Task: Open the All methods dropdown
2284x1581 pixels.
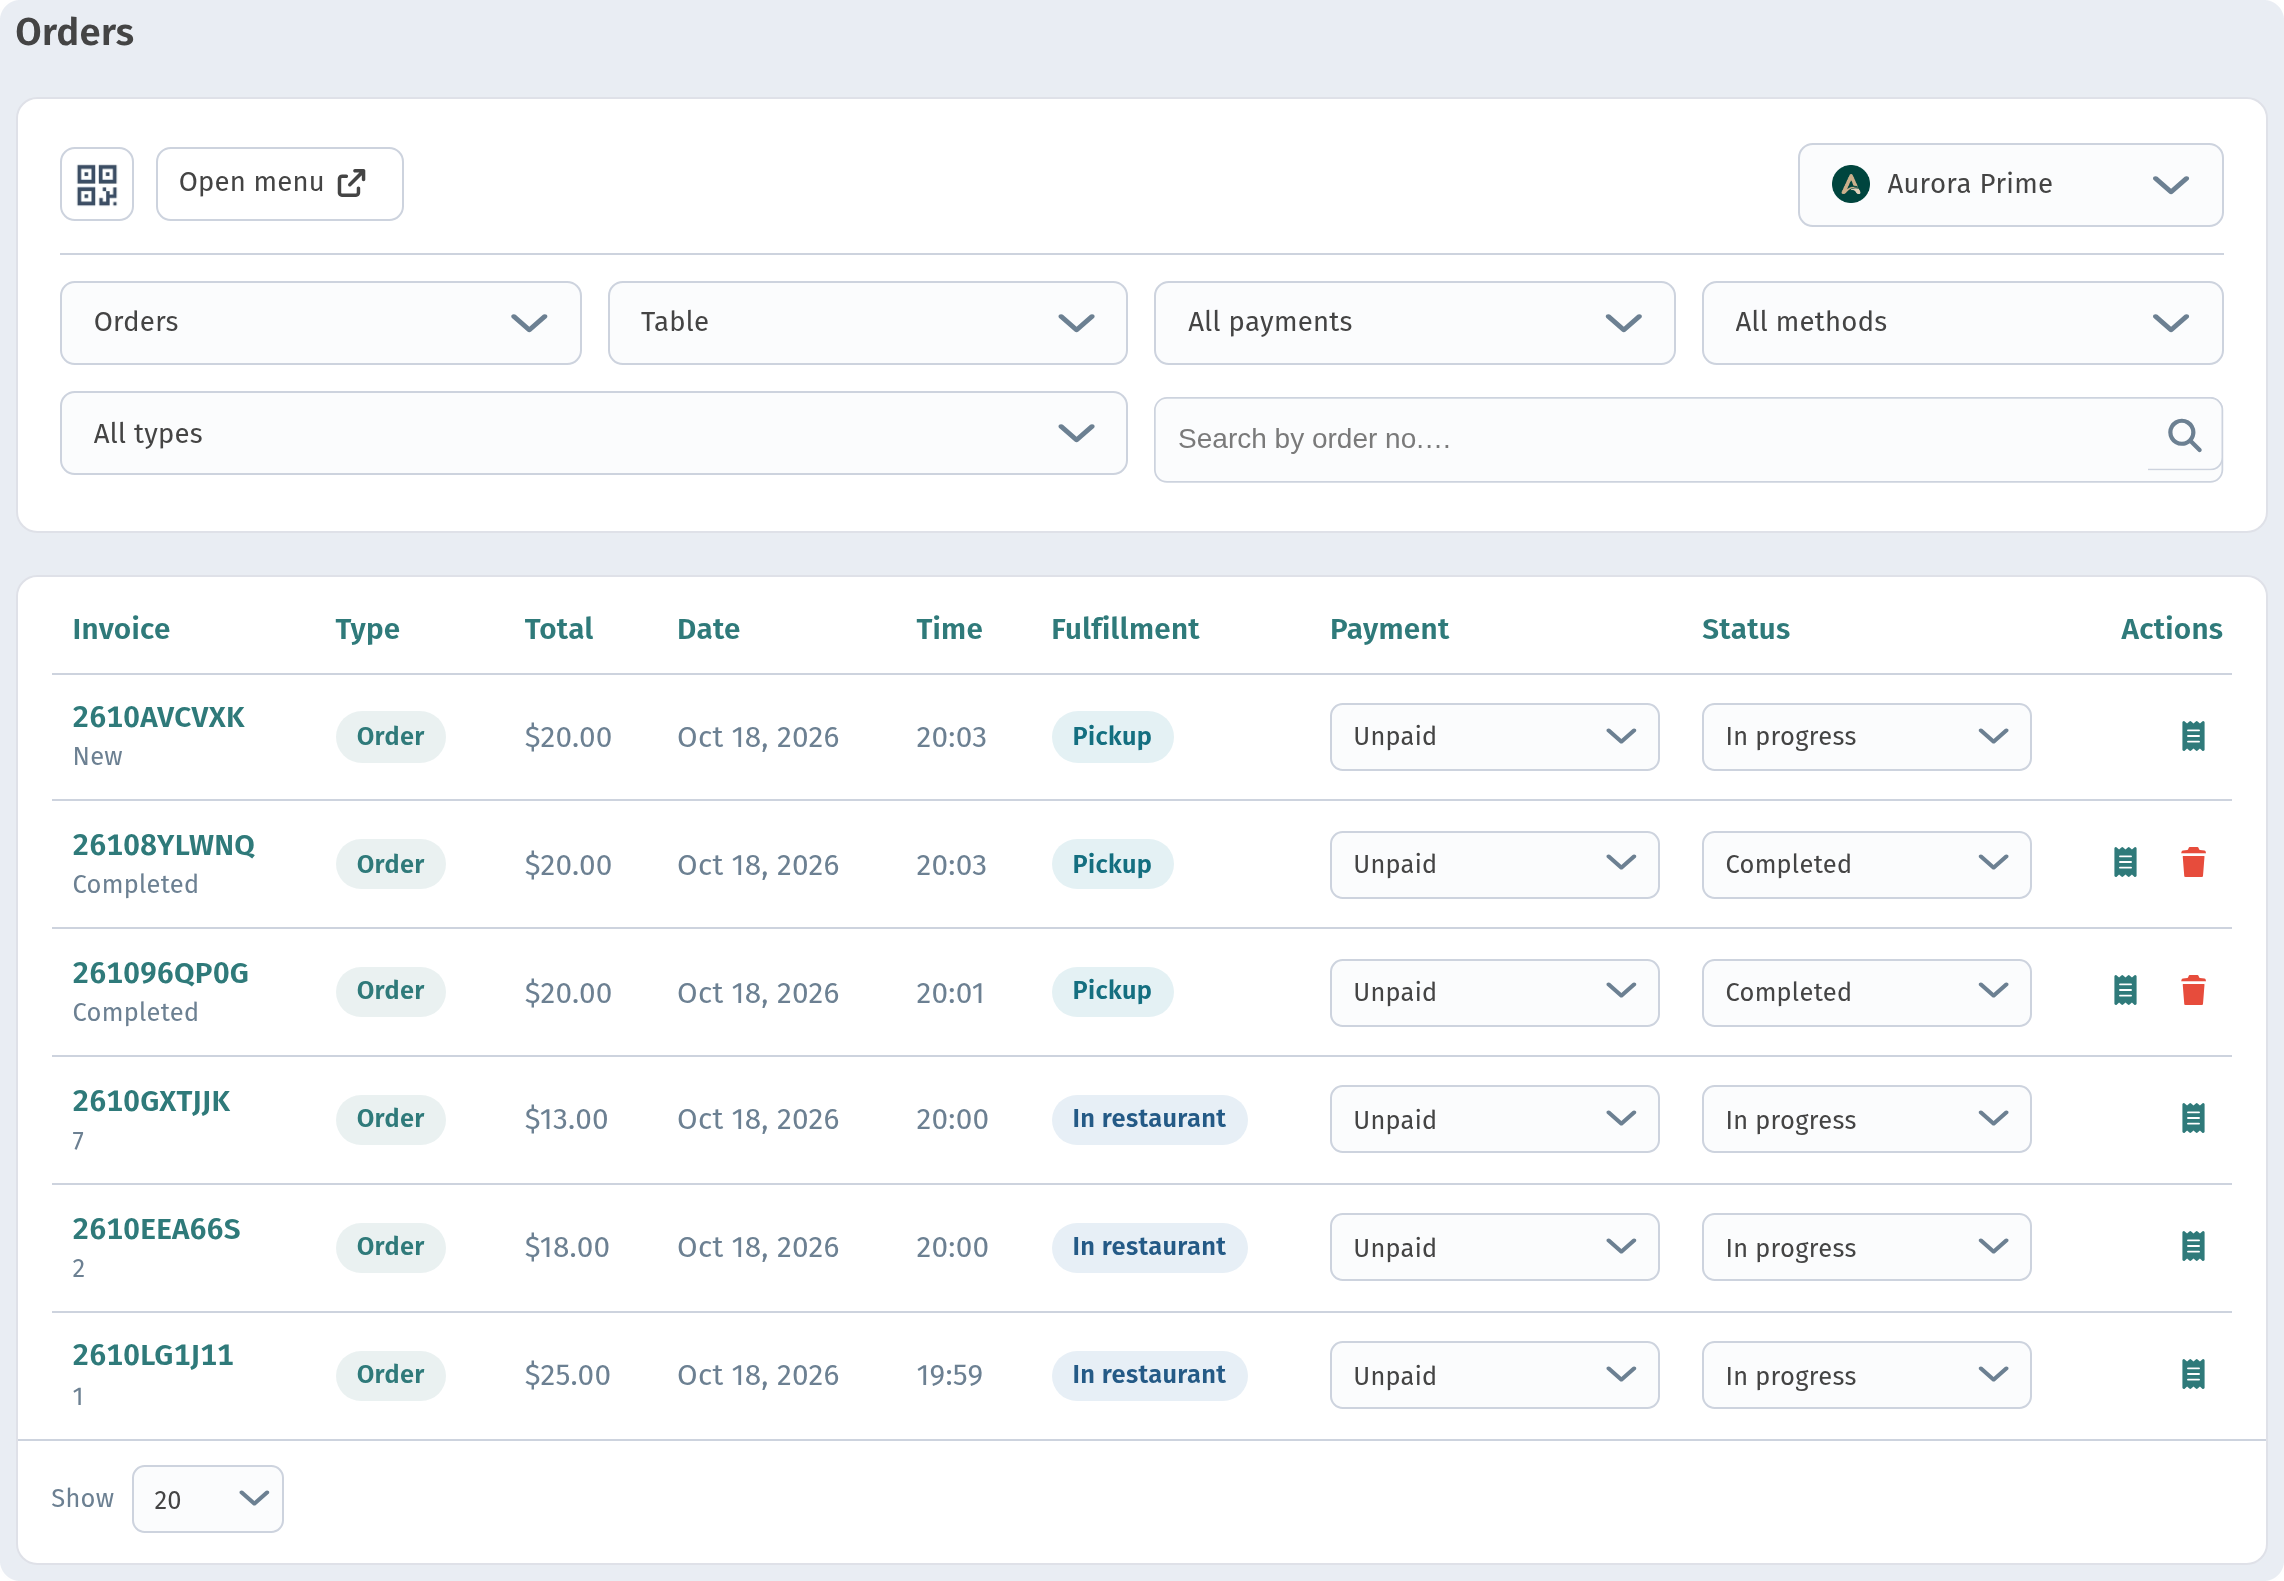Action: tap(1963, 323)
